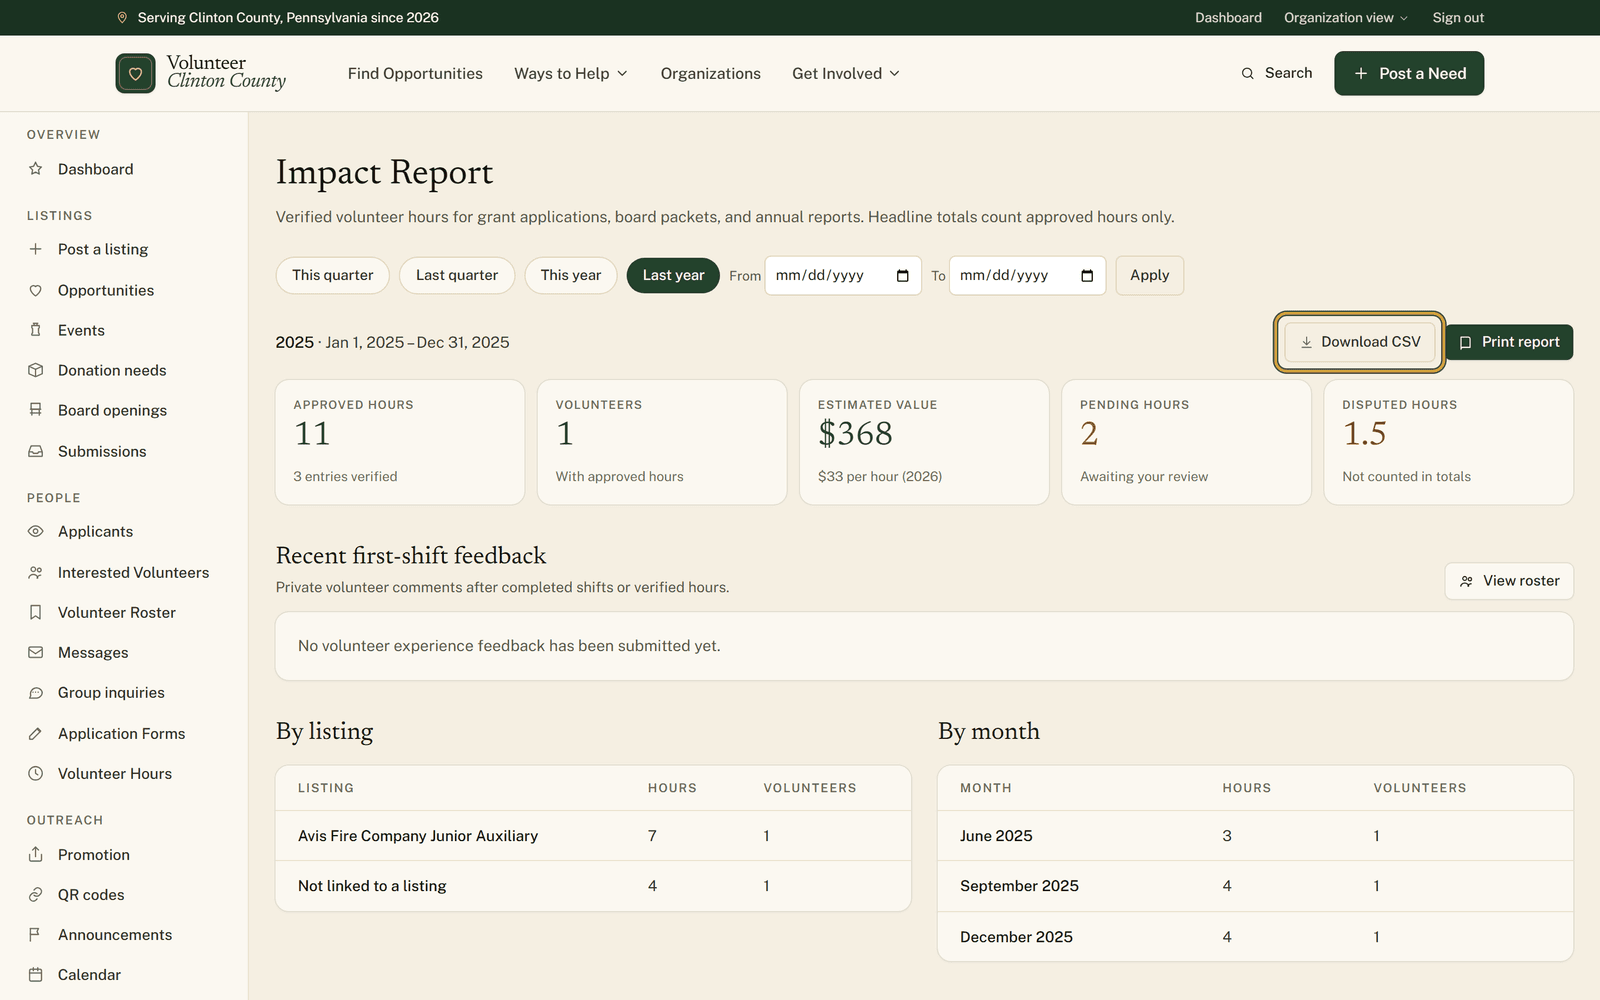Open the Ways to Help menu

[x=571, y=73]
